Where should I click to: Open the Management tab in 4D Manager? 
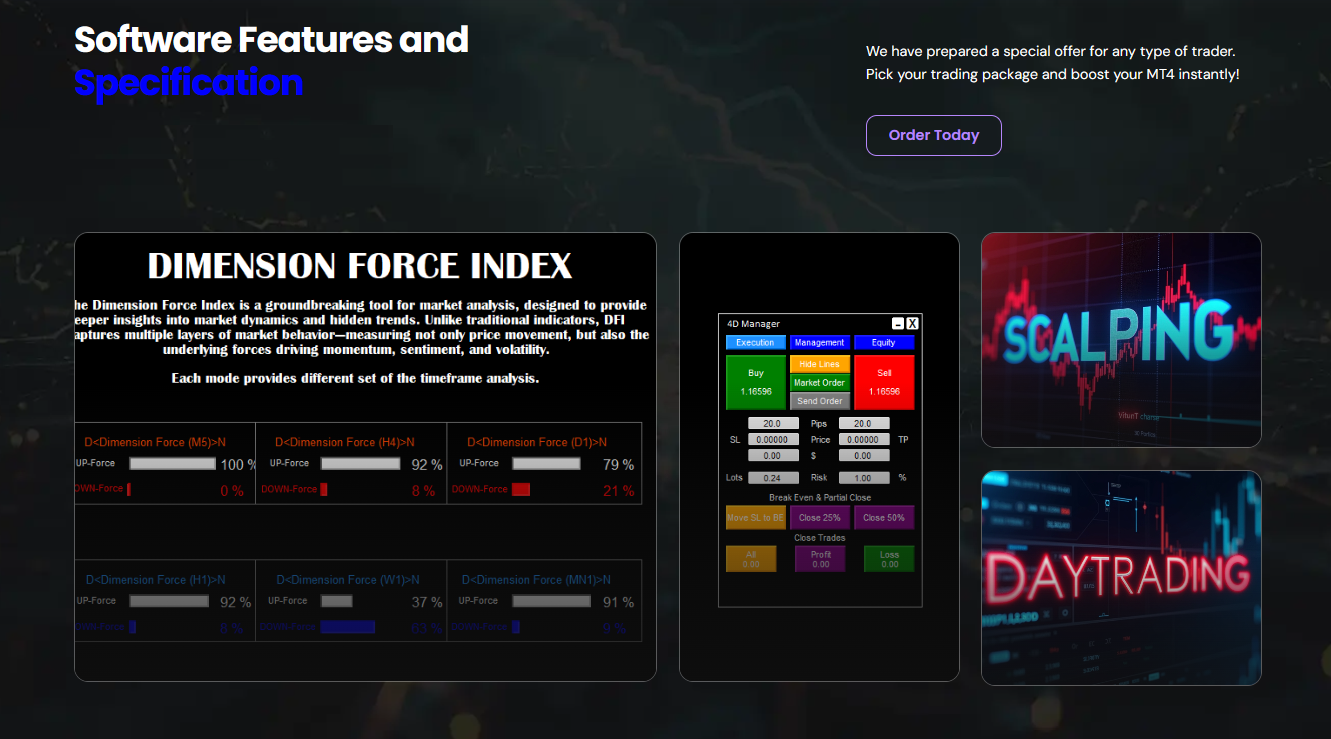tap(819, 343)
